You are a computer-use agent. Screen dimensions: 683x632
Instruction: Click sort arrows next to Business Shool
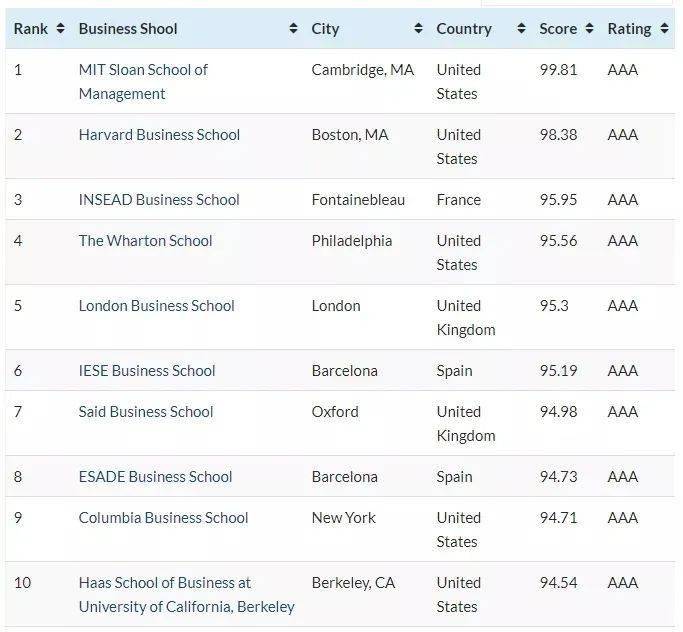tap(293, 29)
